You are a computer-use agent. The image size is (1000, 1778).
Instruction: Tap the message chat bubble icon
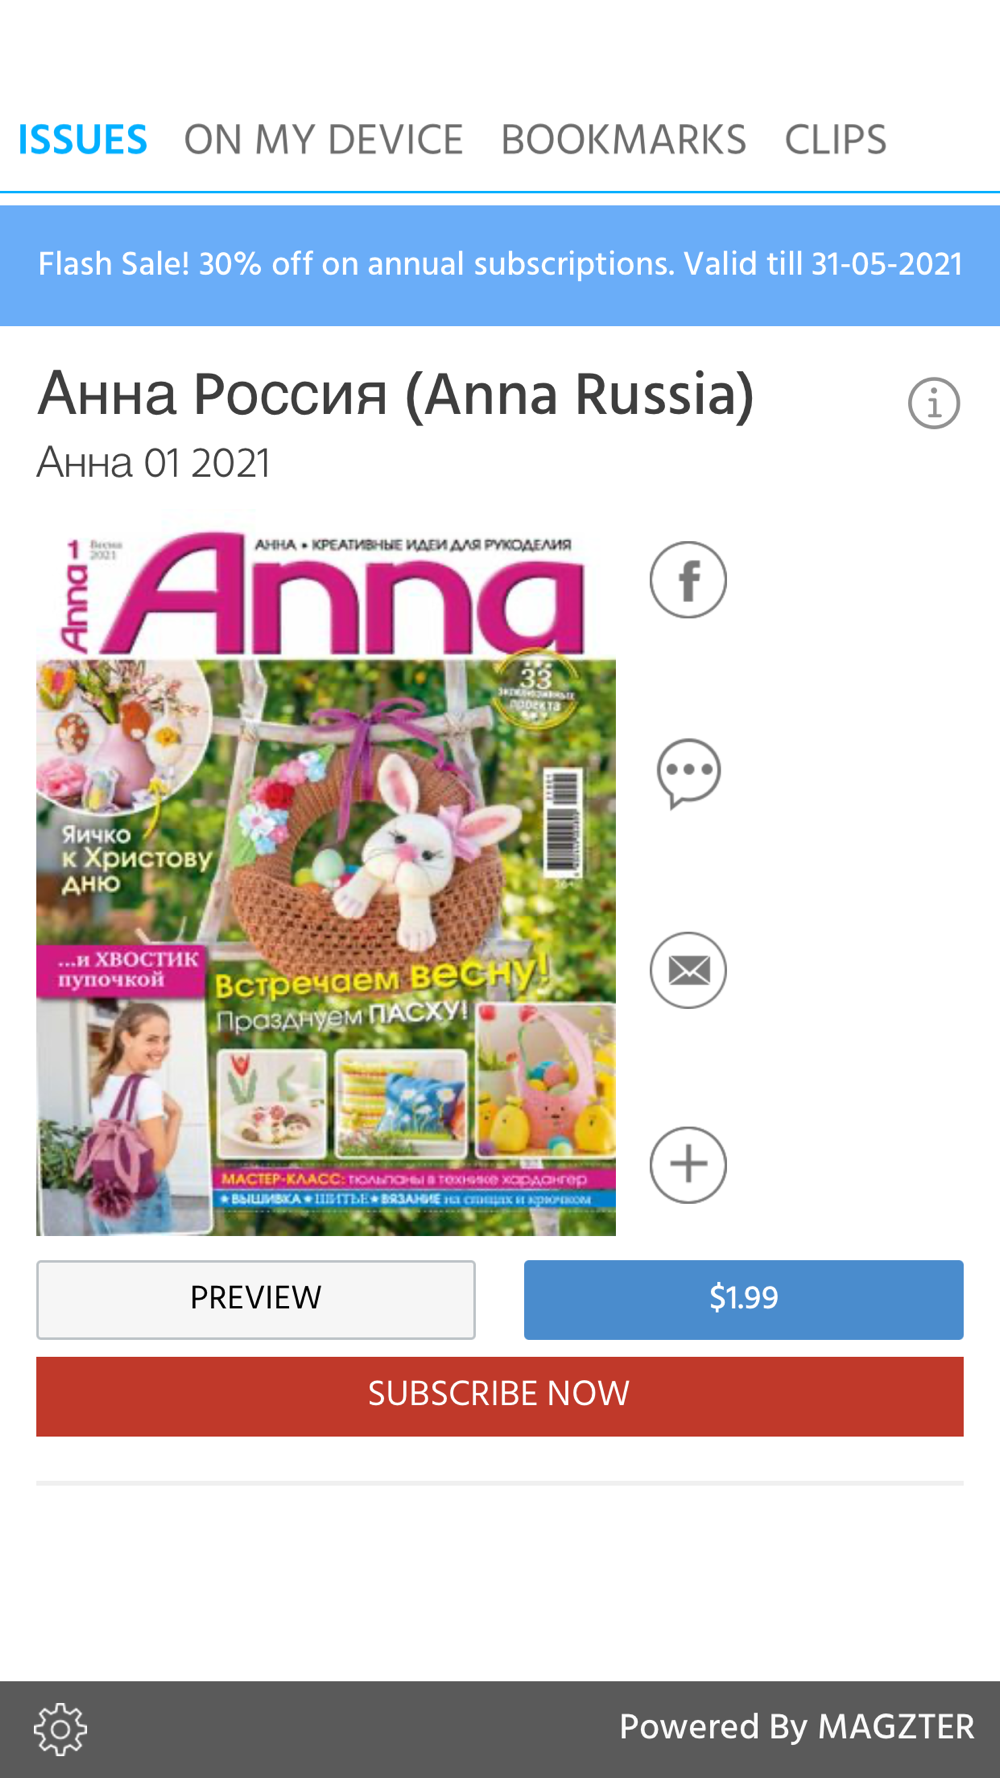pyautogui.click(x=688, y=773)
